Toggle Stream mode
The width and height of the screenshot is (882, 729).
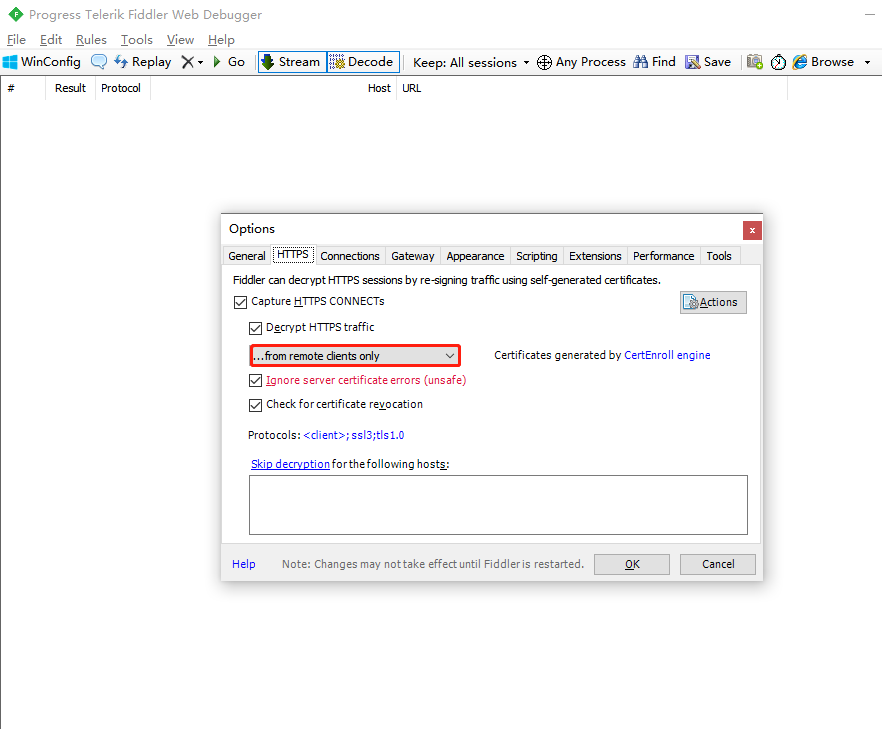[x=292, y=62]
